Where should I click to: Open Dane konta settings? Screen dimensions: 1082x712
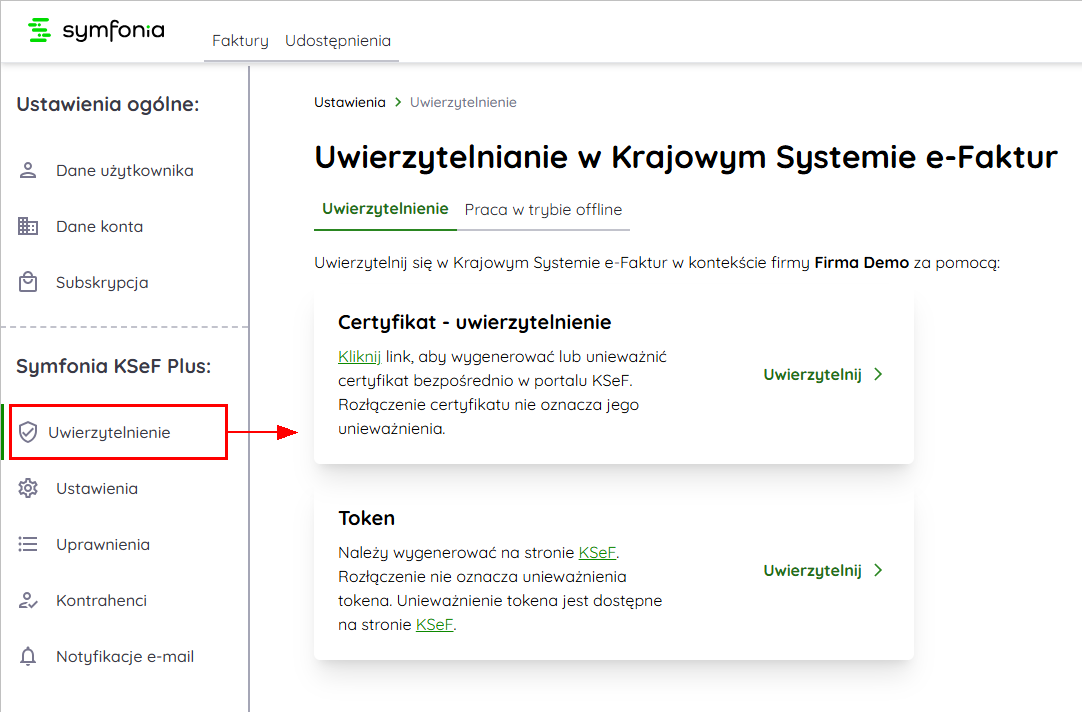[99, 226]
